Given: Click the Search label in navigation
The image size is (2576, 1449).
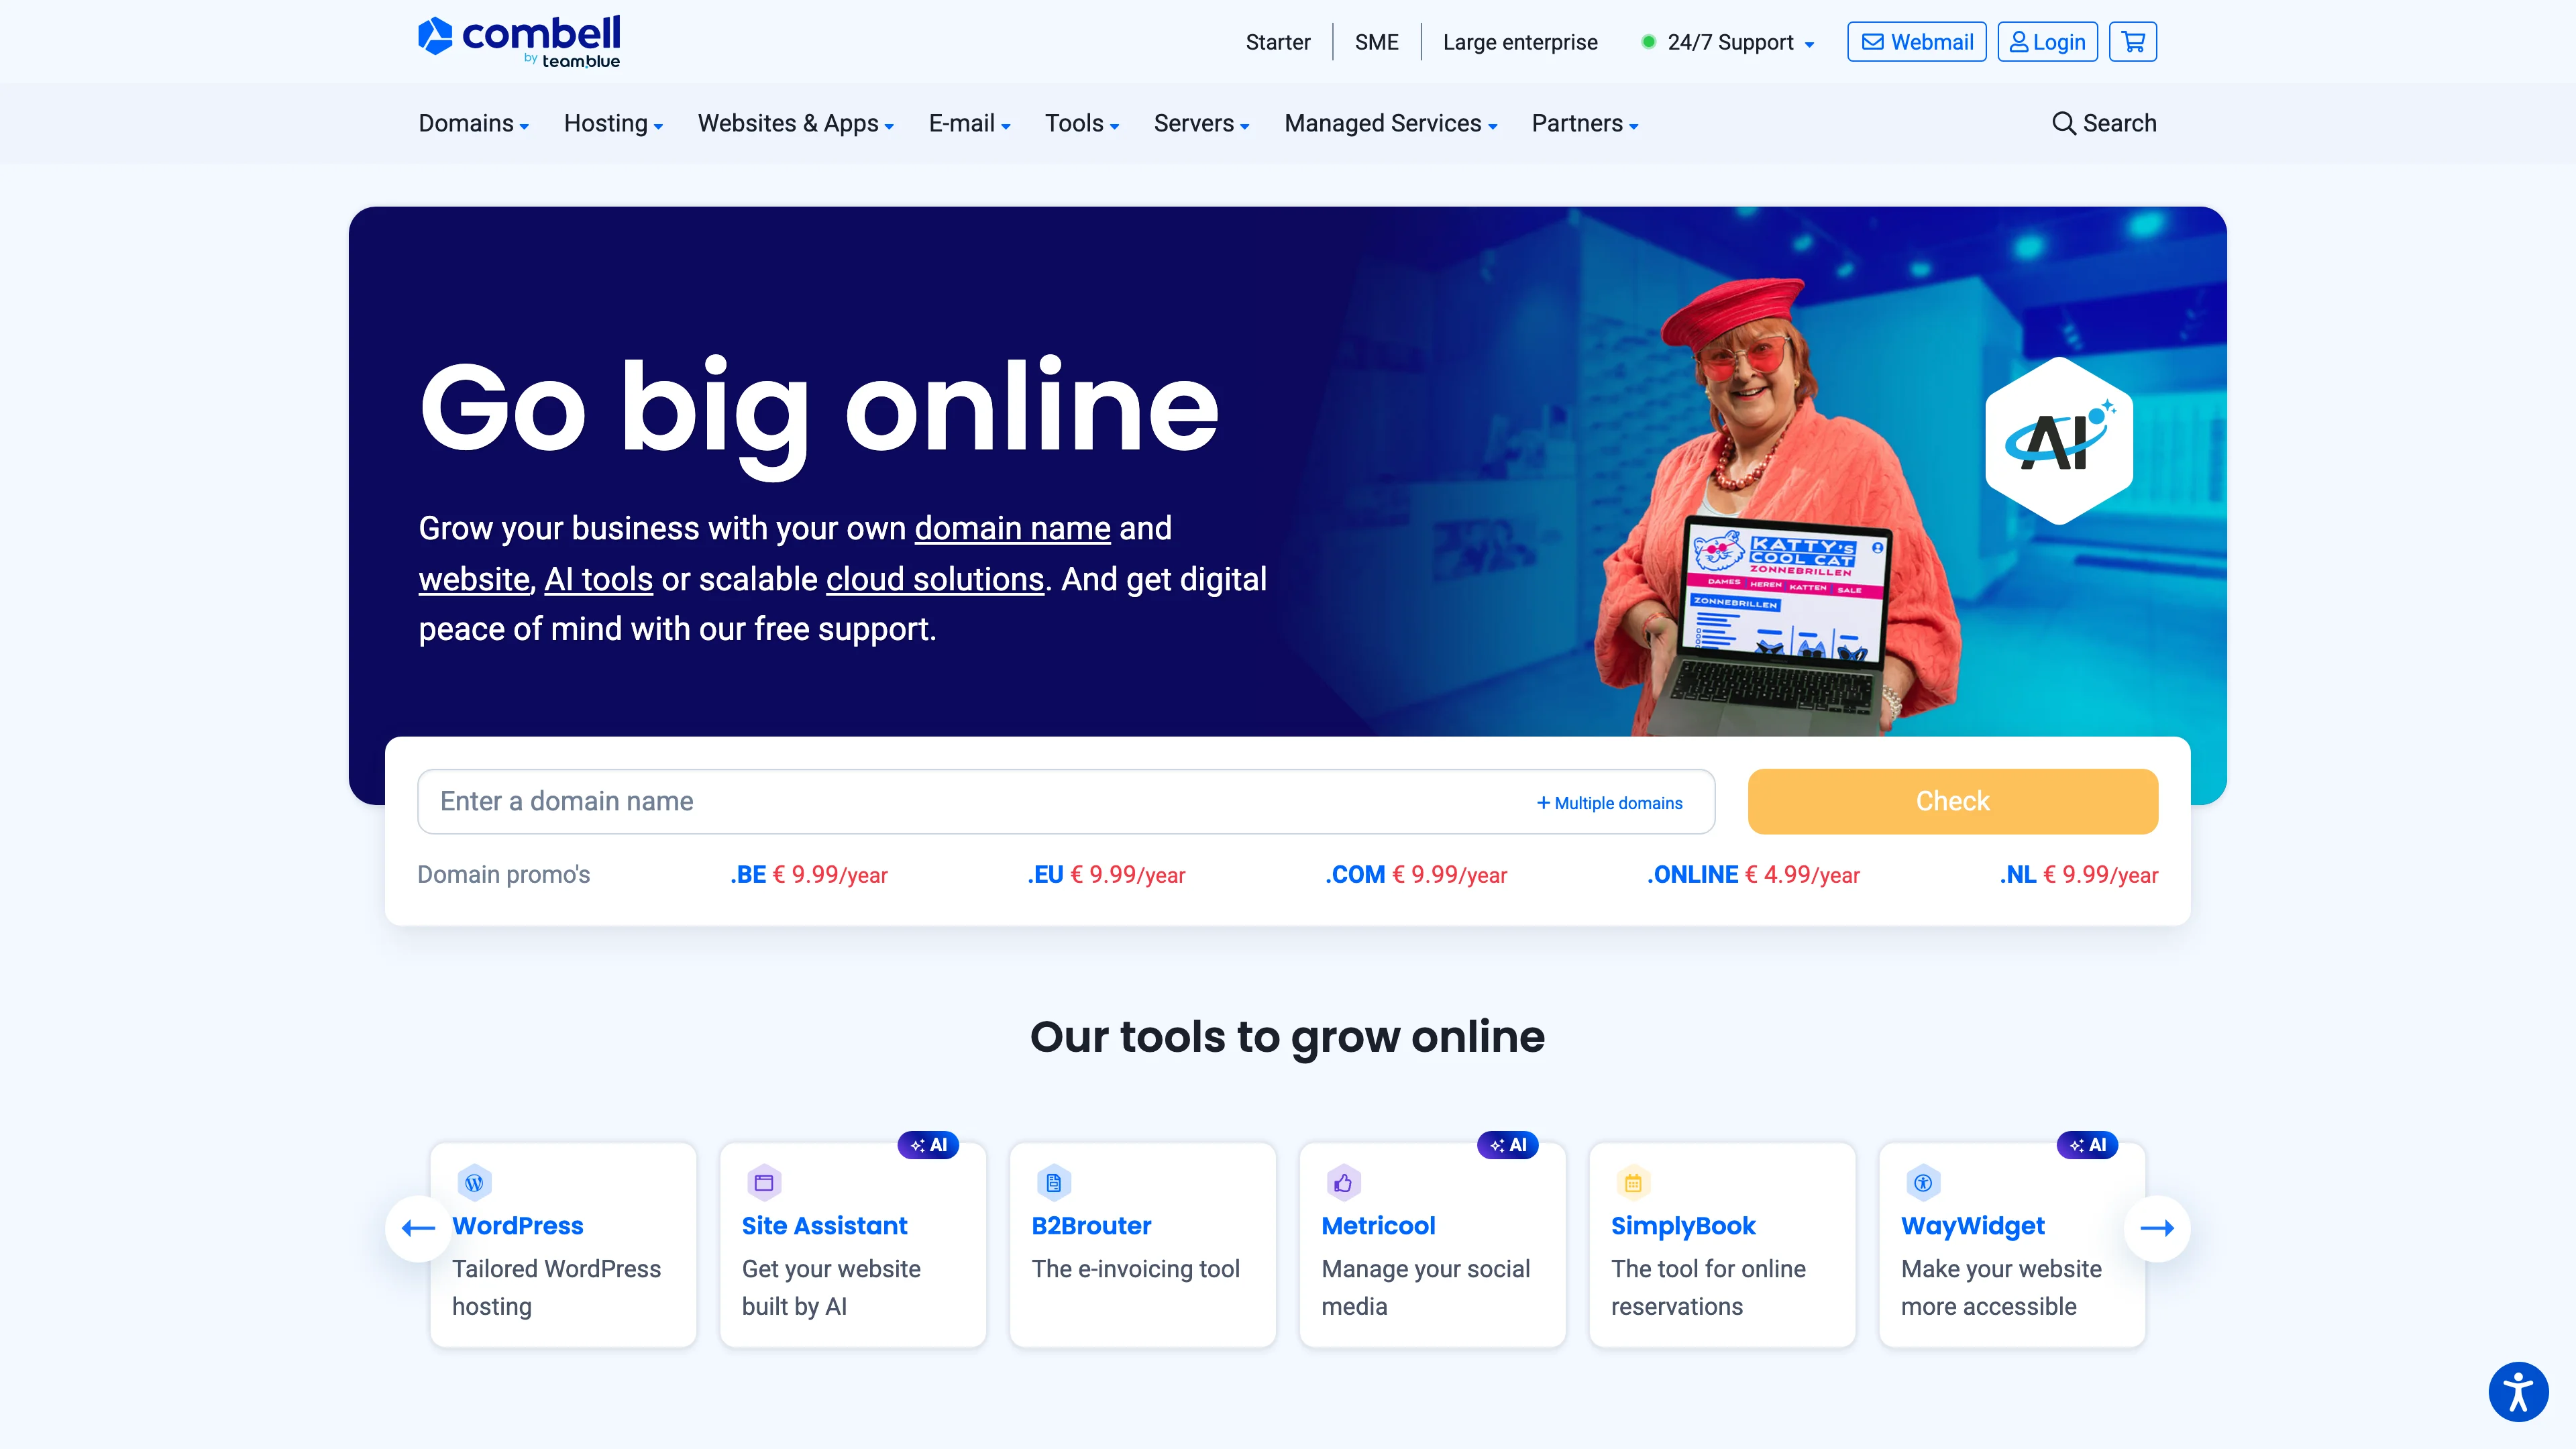Looking at the screenshot, I should pos(2119,123).
